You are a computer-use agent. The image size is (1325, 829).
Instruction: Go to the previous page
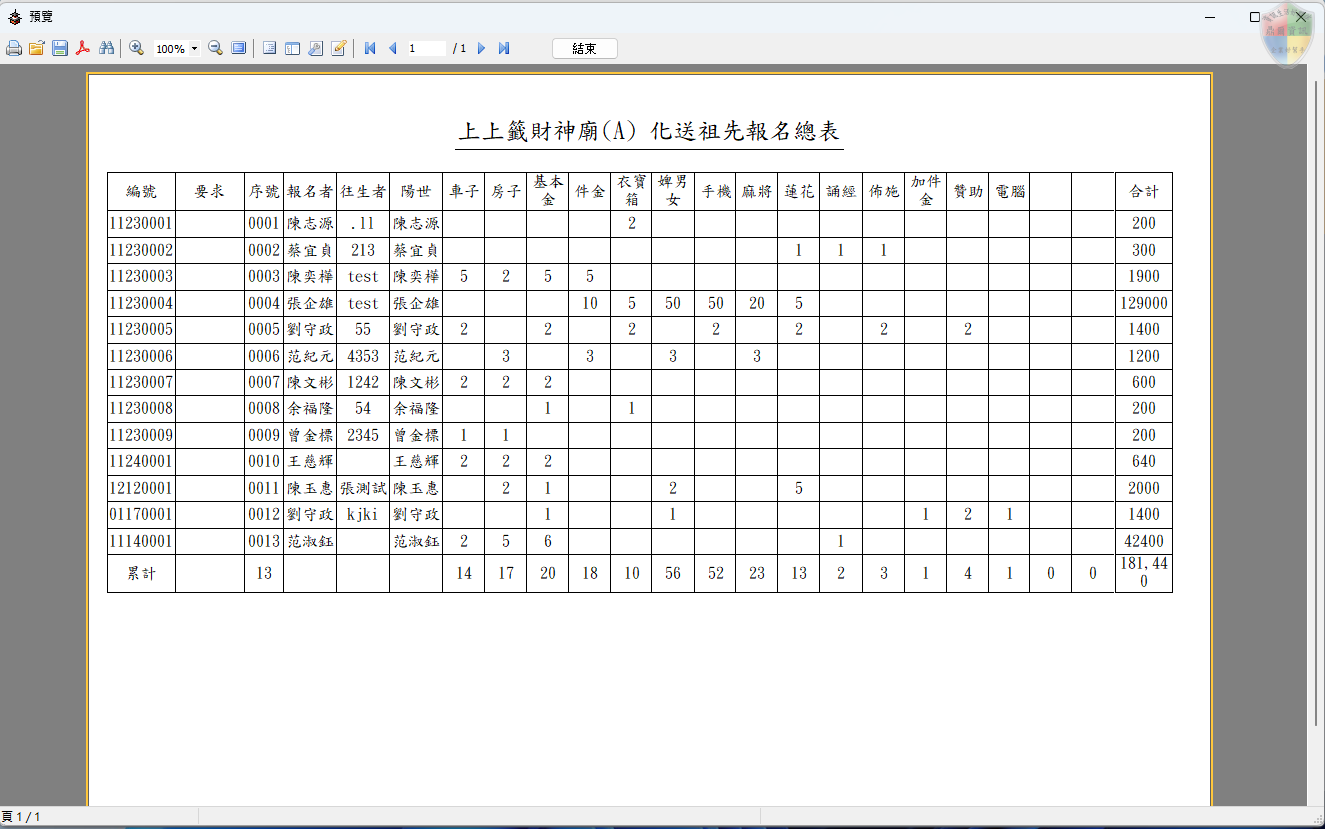click(392, 48)
